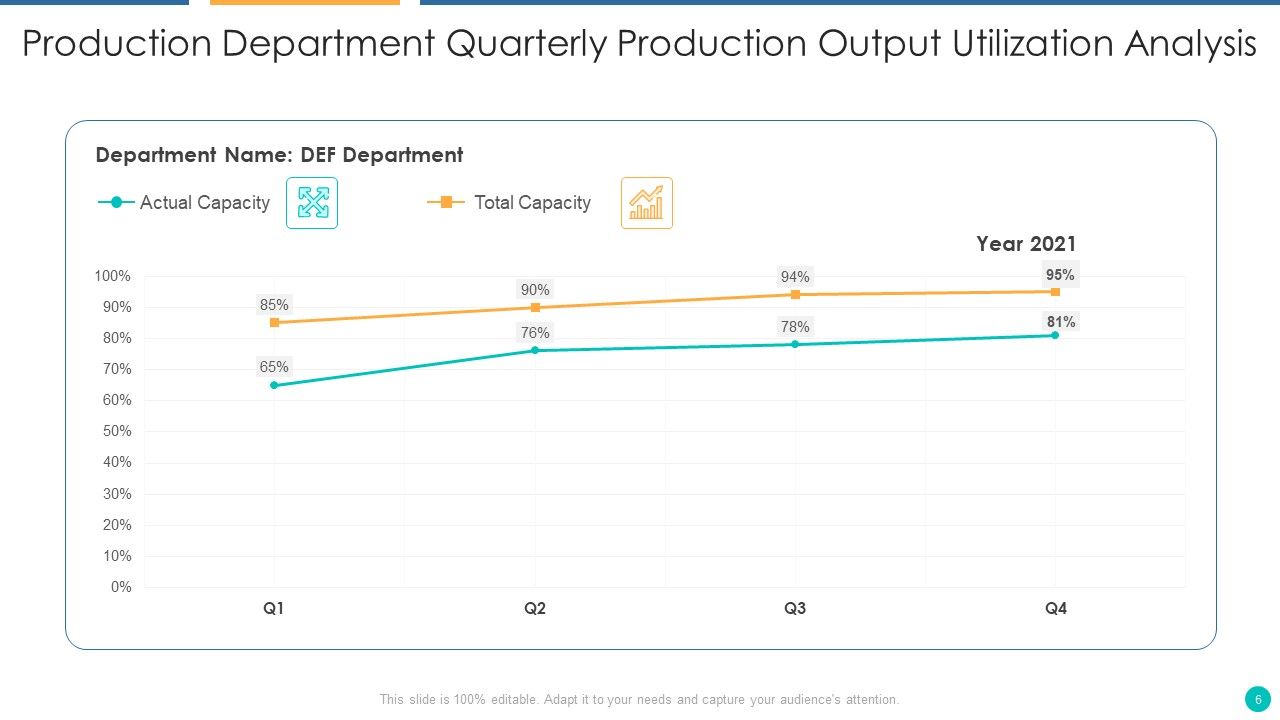The width and height of the screenshot is (1280, 720).
Task: Click the 90% Total Capacity Q2 label
Action: (535, 290)
